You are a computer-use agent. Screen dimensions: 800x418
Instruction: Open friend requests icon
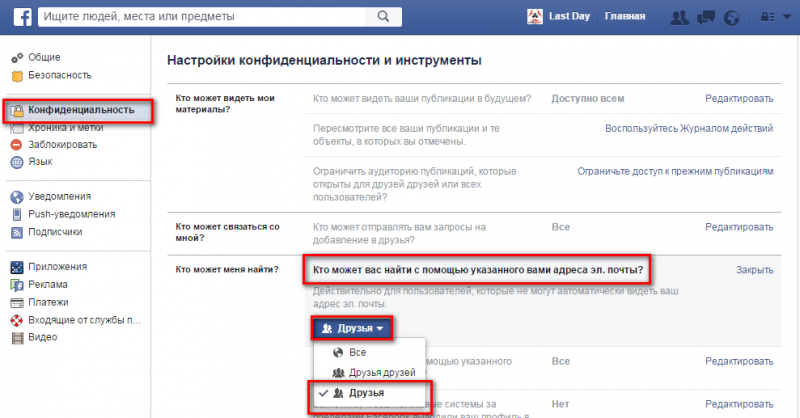[x=679, y=17]
